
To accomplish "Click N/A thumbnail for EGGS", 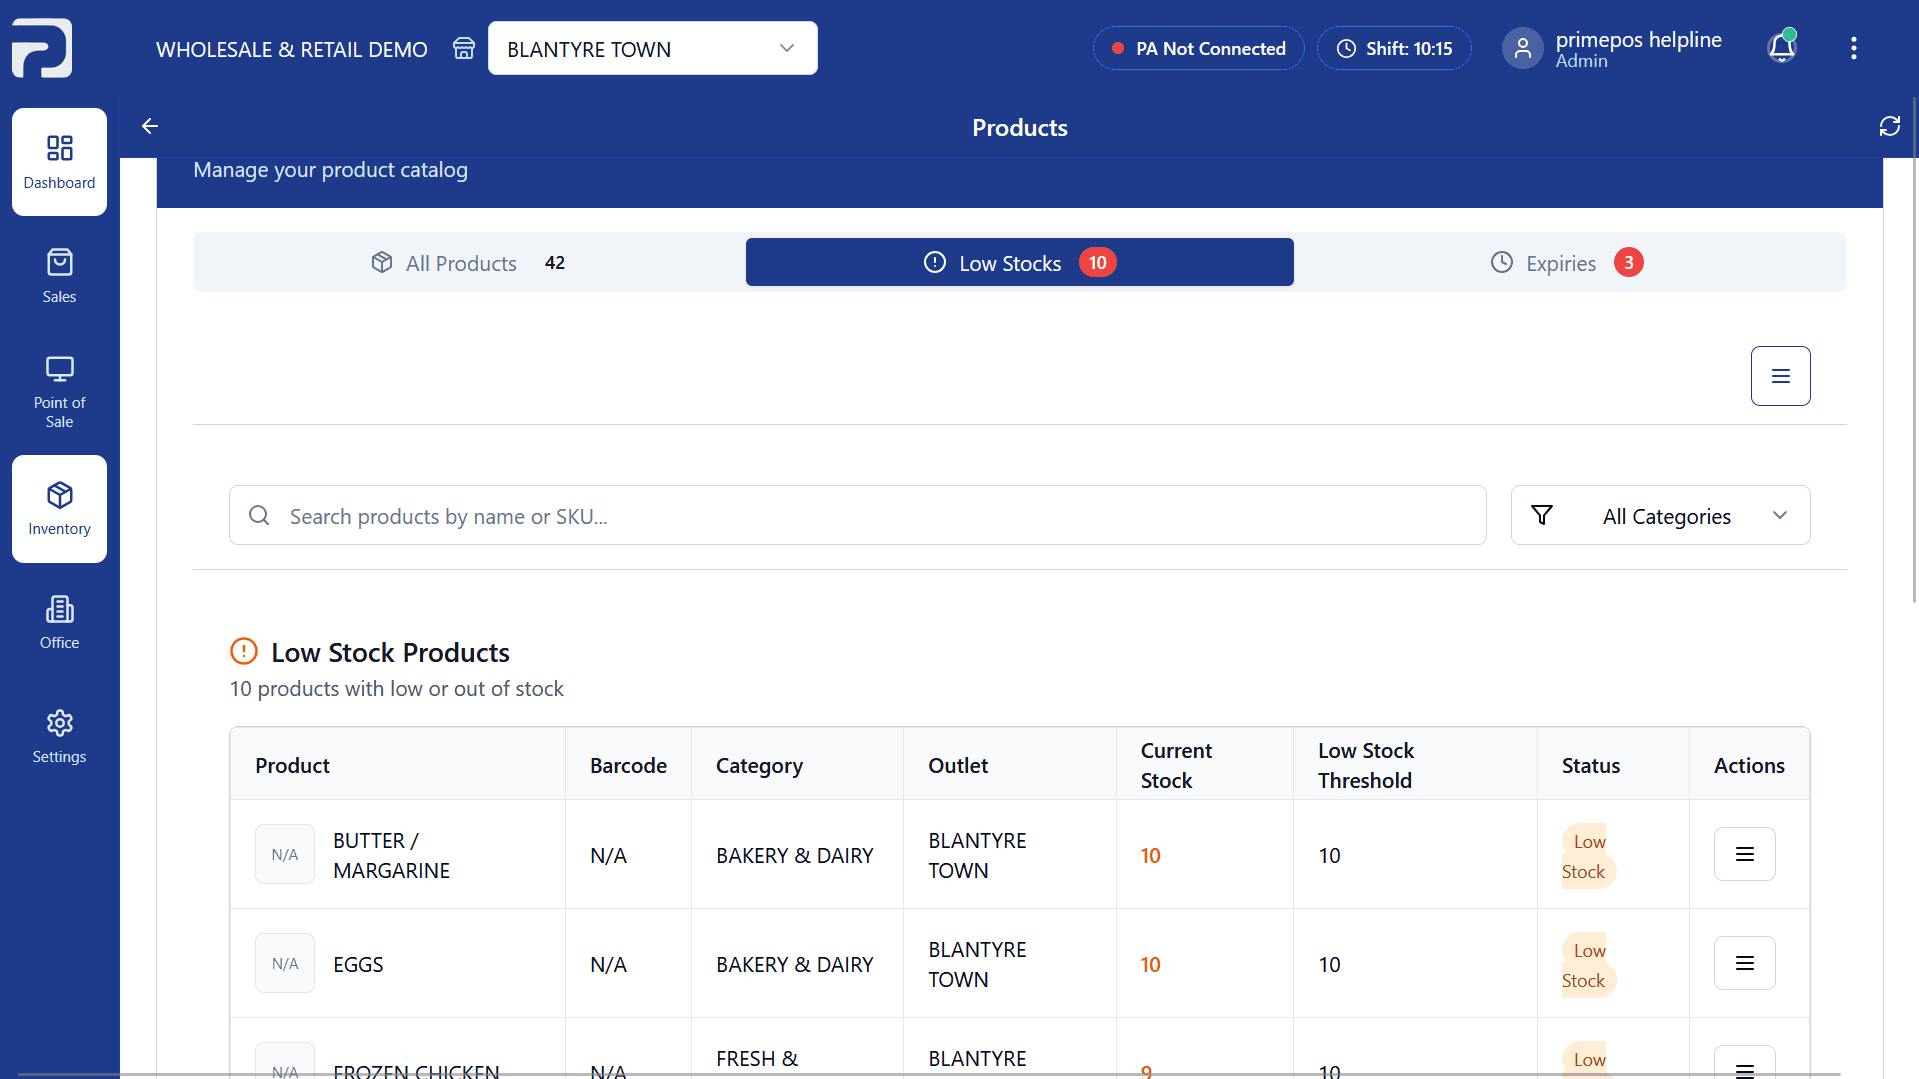I will [285, 963].
